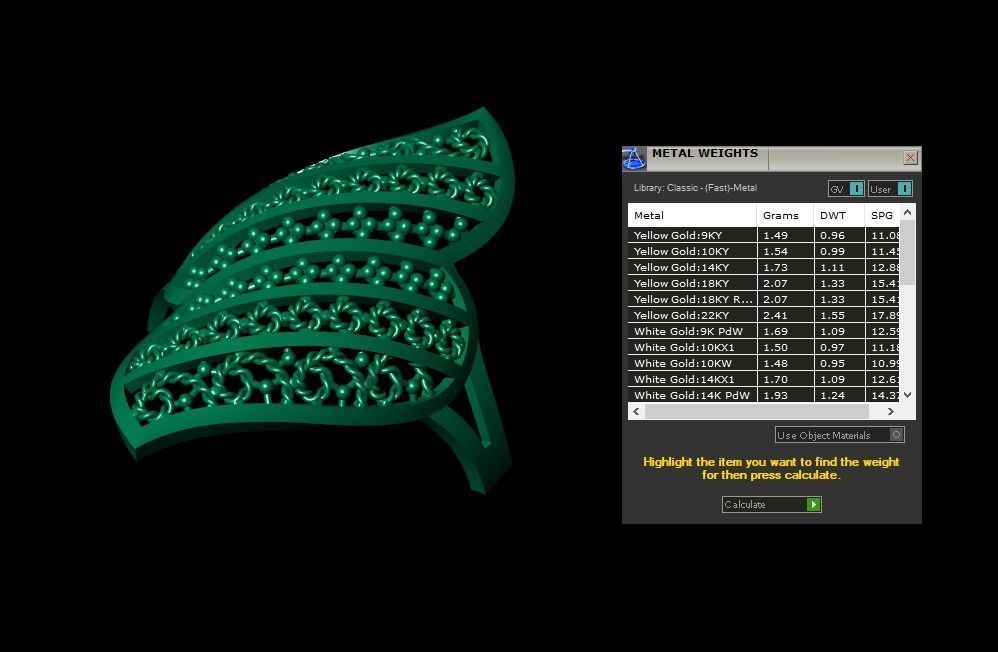
Task: Click the vertical scrollbar thumb
Action: pyautogui.click(x=908, y=253)
